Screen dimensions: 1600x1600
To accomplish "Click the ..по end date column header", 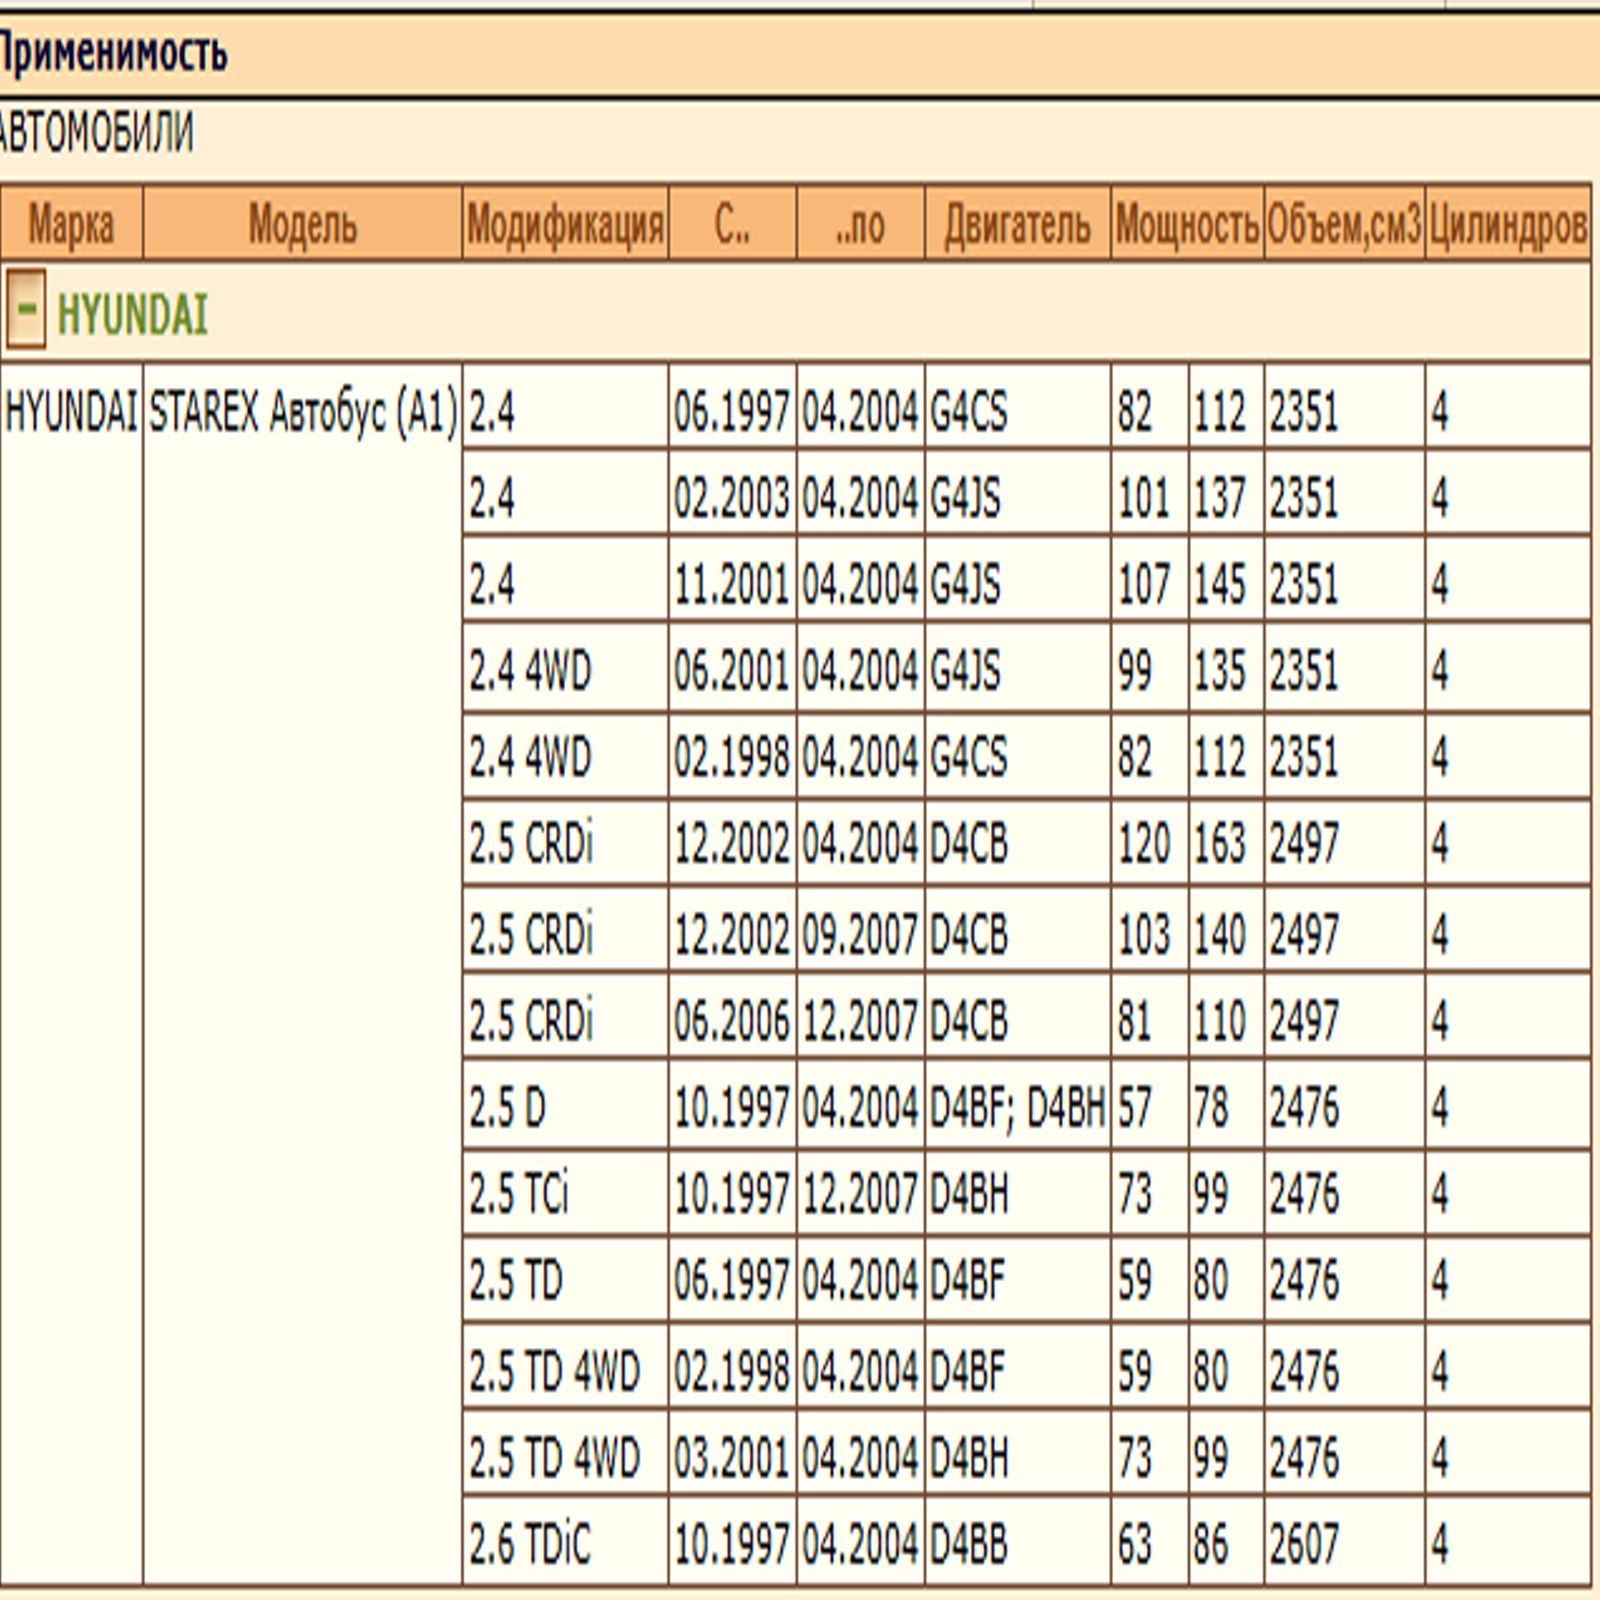I will click(860, 223).
